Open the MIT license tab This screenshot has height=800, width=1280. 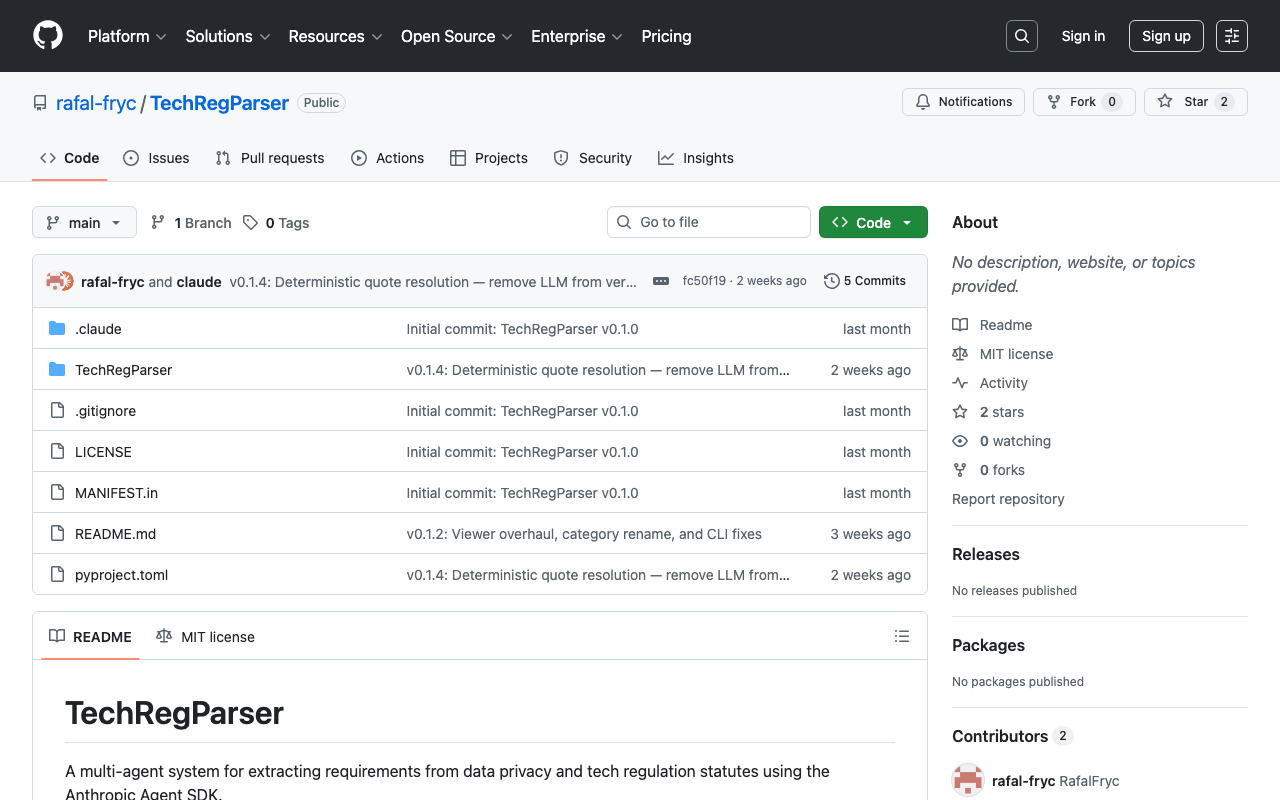pyautogui.click(x=206, y=637)
